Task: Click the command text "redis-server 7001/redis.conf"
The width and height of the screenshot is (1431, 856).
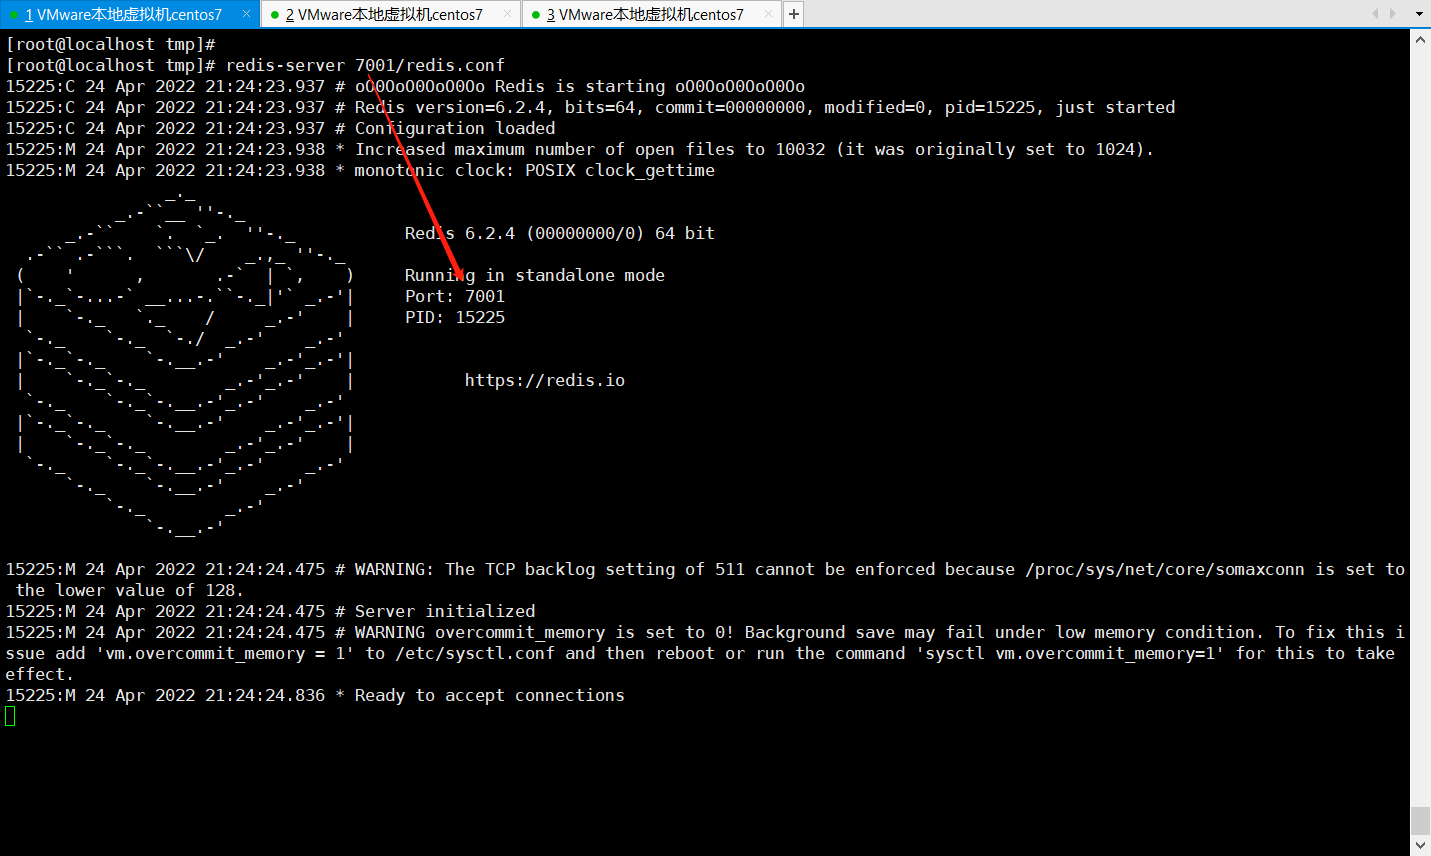Action: click(365, 66)
